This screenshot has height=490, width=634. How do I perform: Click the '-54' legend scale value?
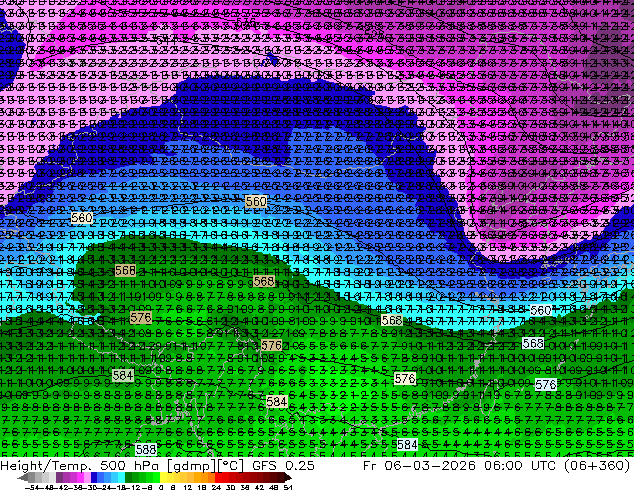pos(32,487)
